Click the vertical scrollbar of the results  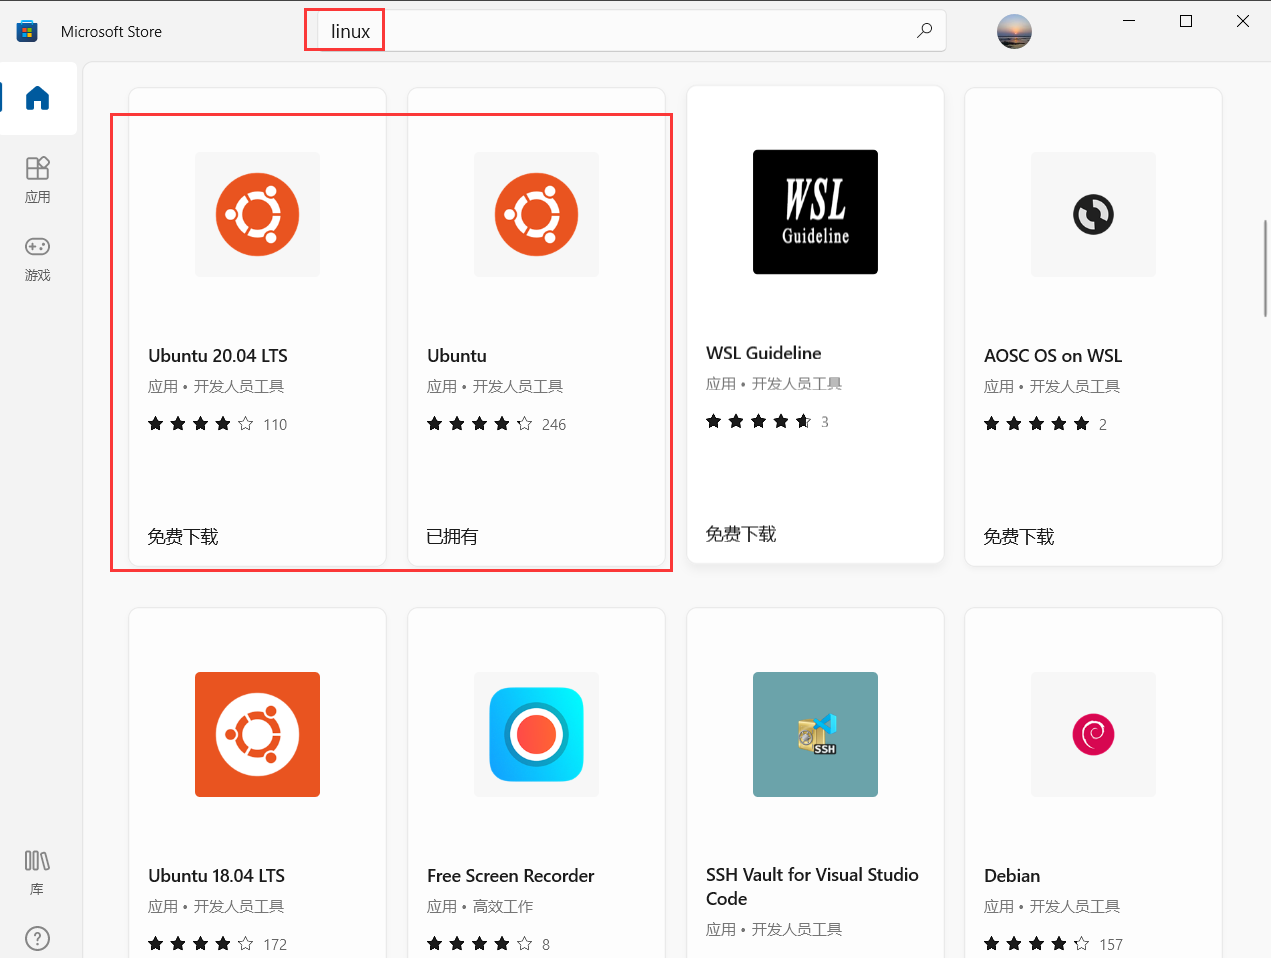point(1265,268)
